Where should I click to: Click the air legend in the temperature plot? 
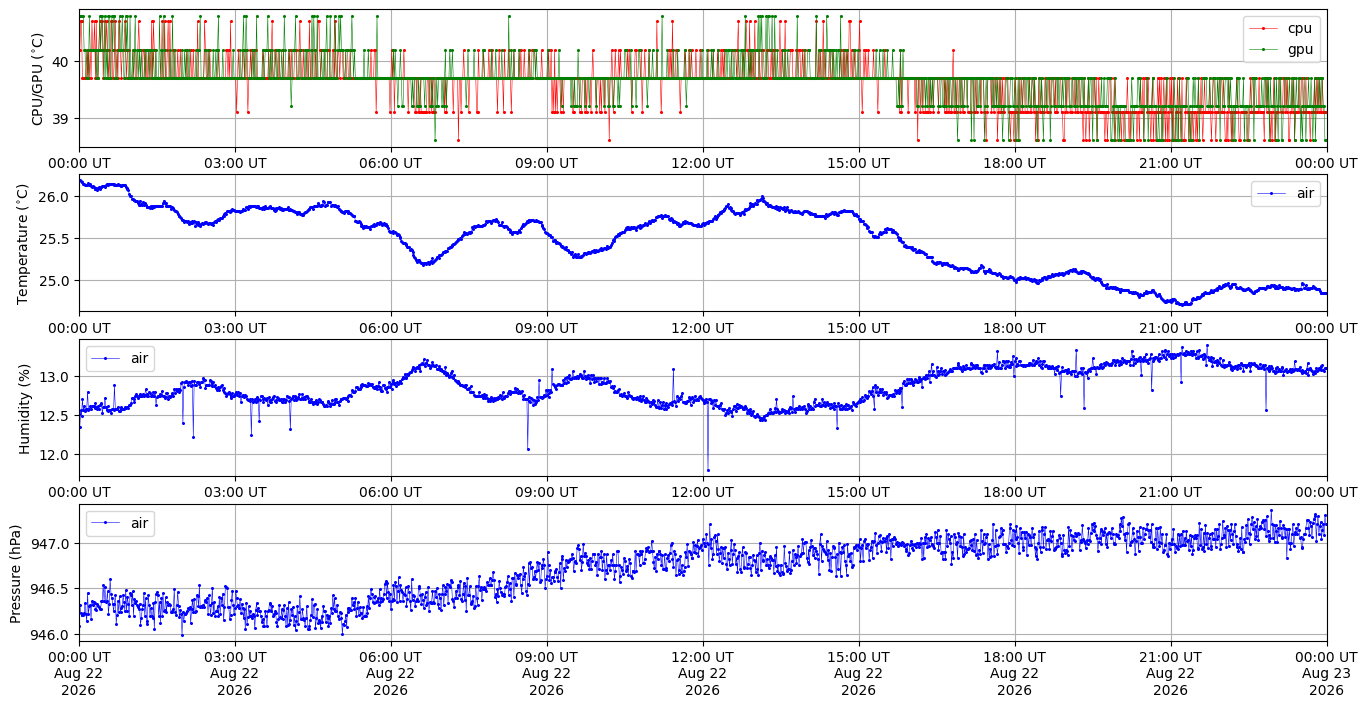[x=1285, y=194]
